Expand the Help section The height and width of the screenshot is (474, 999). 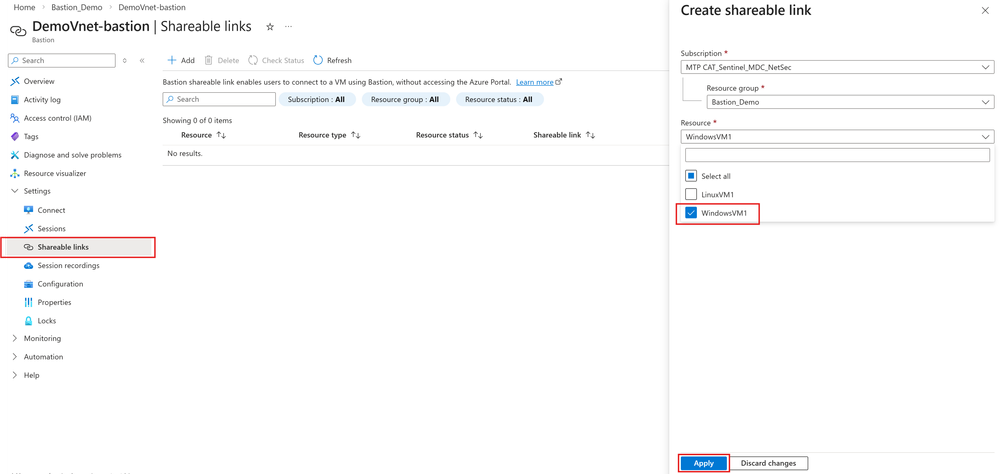pyautogui.click(x=15, y=376)
